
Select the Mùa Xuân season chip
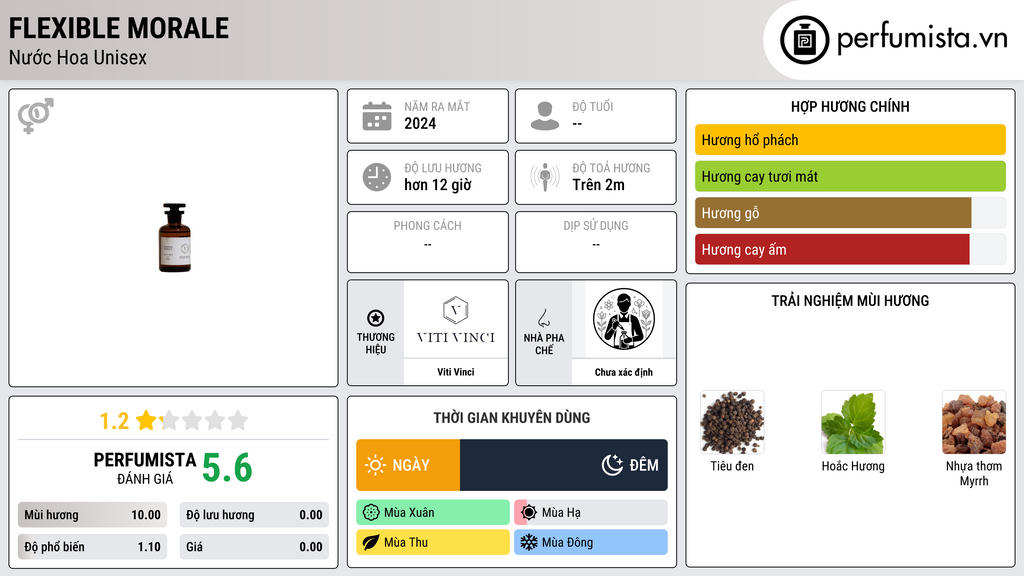coord(433,513)
